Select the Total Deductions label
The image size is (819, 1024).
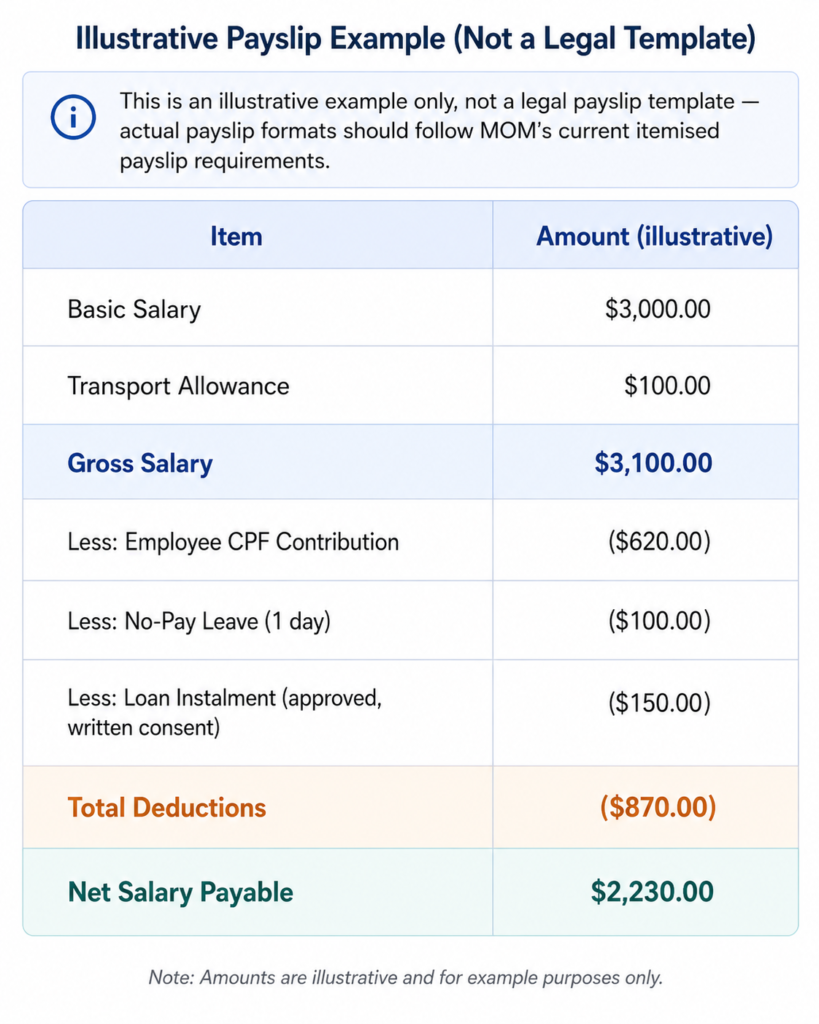coord(167,808)
